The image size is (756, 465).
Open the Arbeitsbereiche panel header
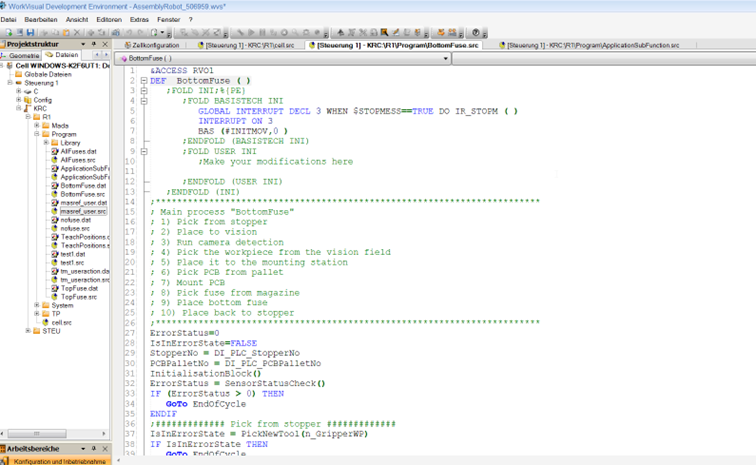pyautogui.click(x=40, y=449)
